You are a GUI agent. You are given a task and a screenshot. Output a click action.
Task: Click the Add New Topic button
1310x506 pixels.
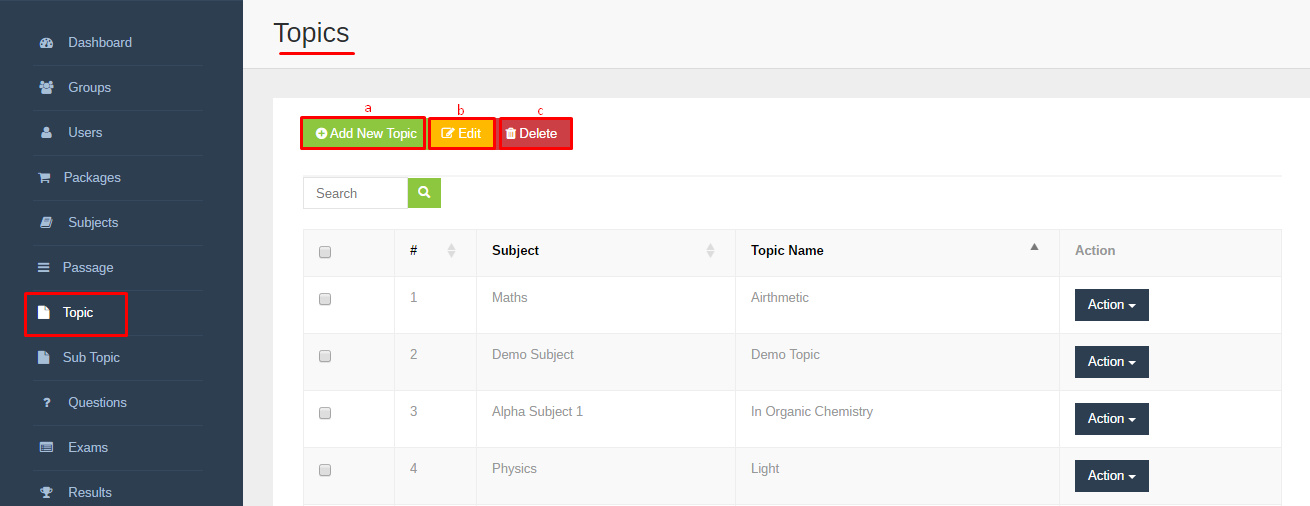[x=363, y=133]
